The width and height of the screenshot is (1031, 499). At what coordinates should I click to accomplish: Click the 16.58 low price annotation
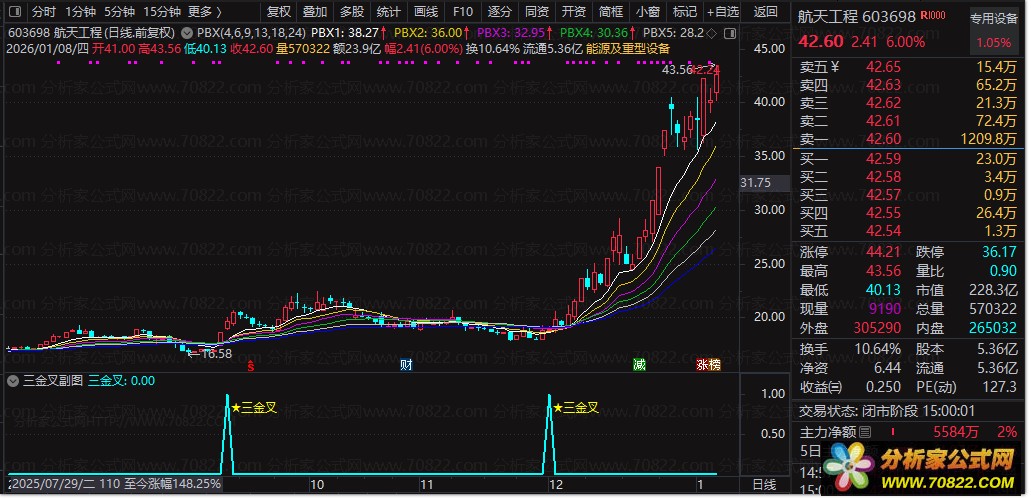point(216,354)
